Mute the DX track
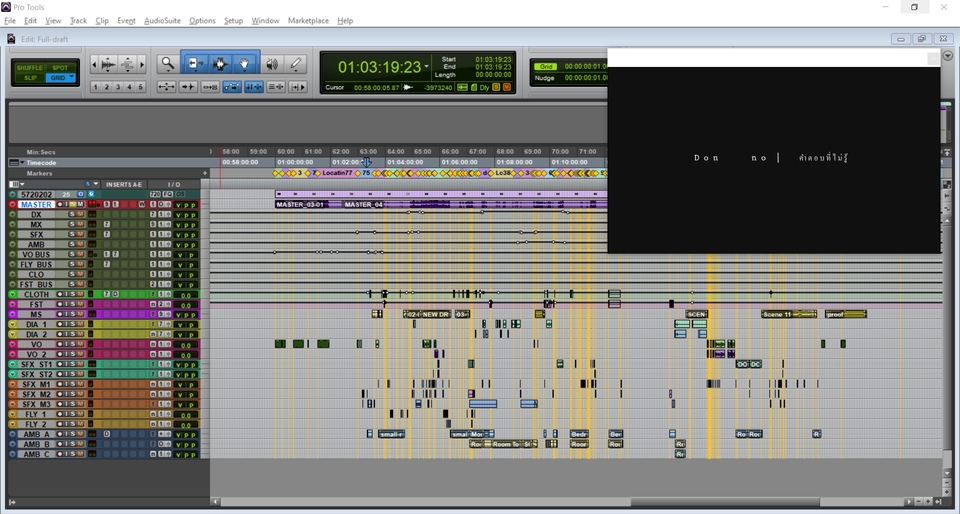Image resolution: width=960 pixels, height=514 pixels. click(80, 214)
